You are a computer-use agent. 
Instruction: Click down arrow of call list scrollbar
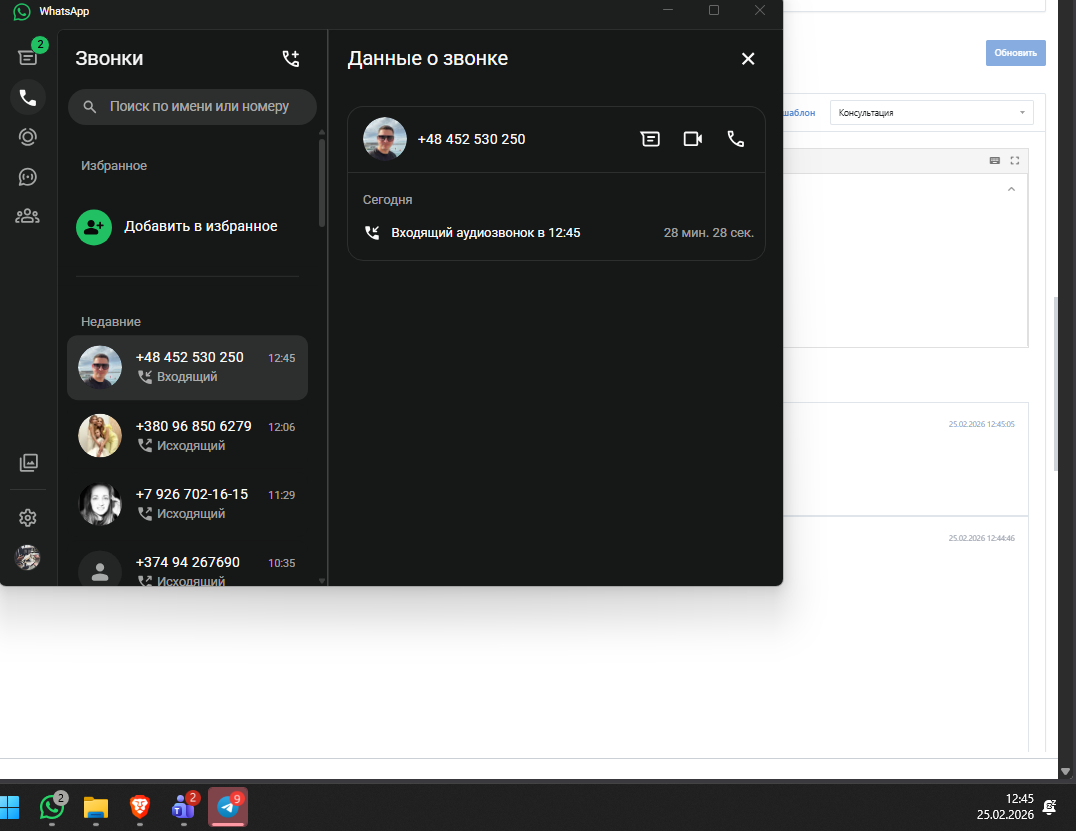pos(322,581)
